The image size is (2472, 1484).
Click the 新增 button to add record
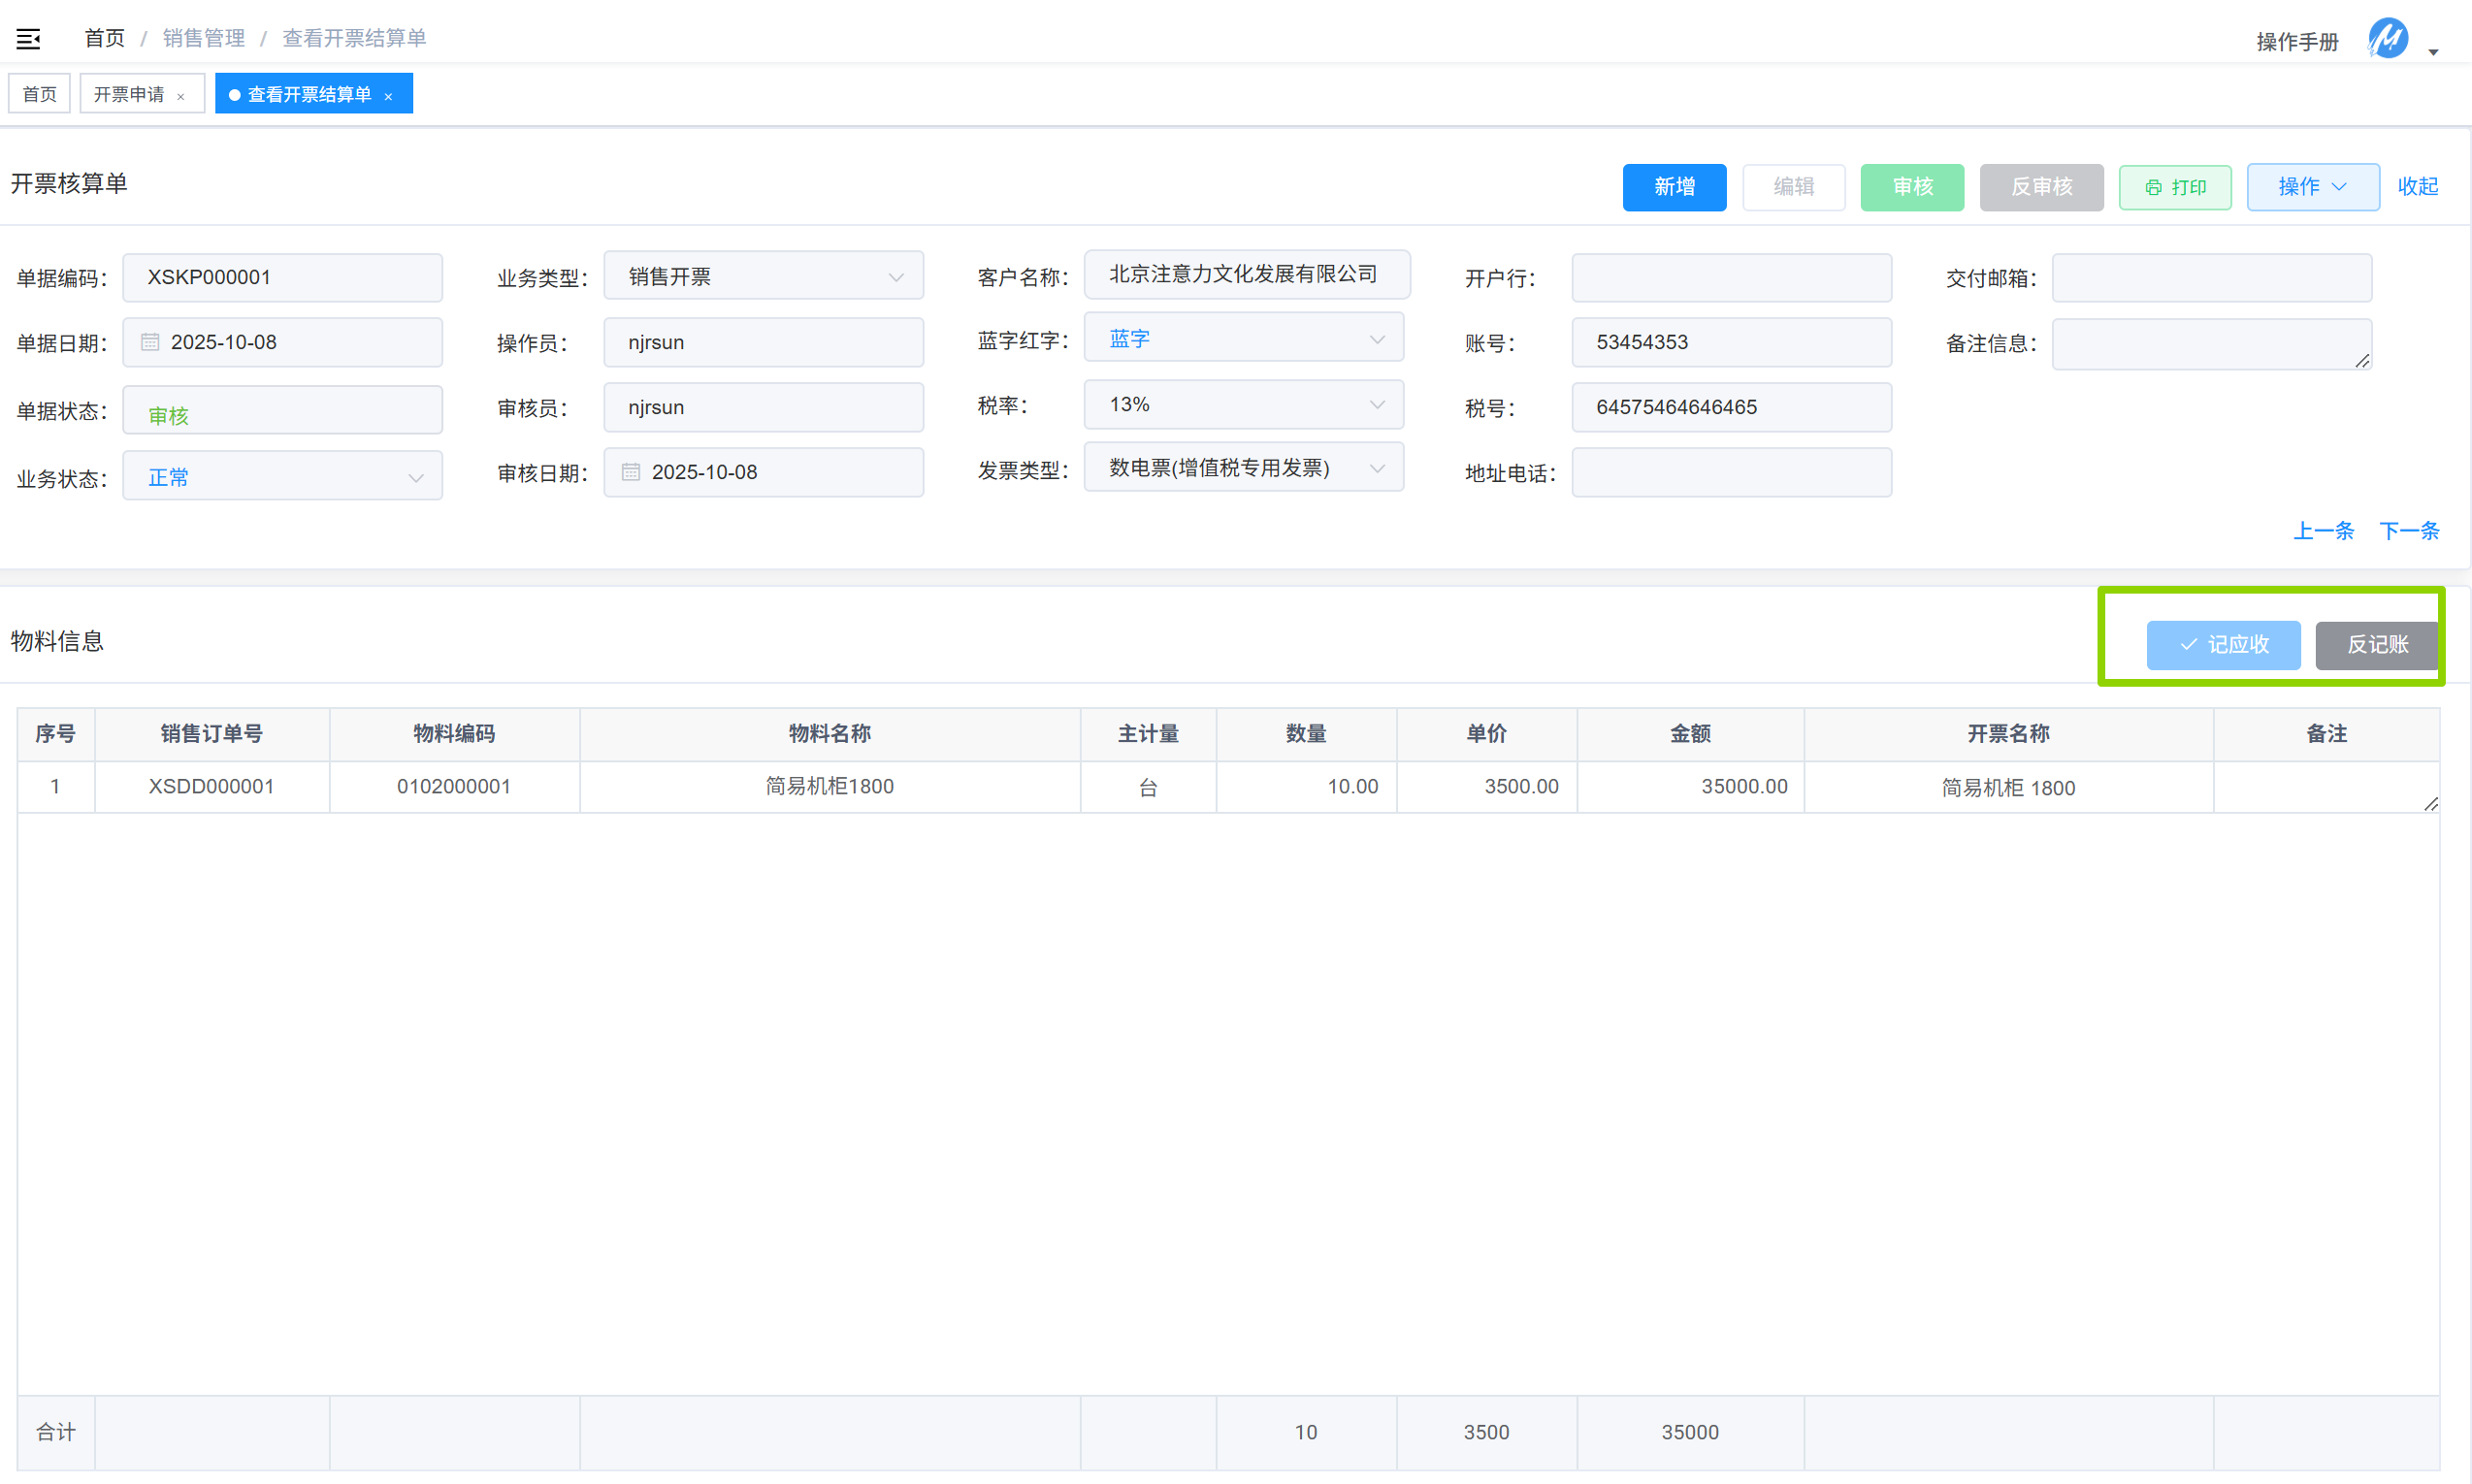tap(1674, 187)
